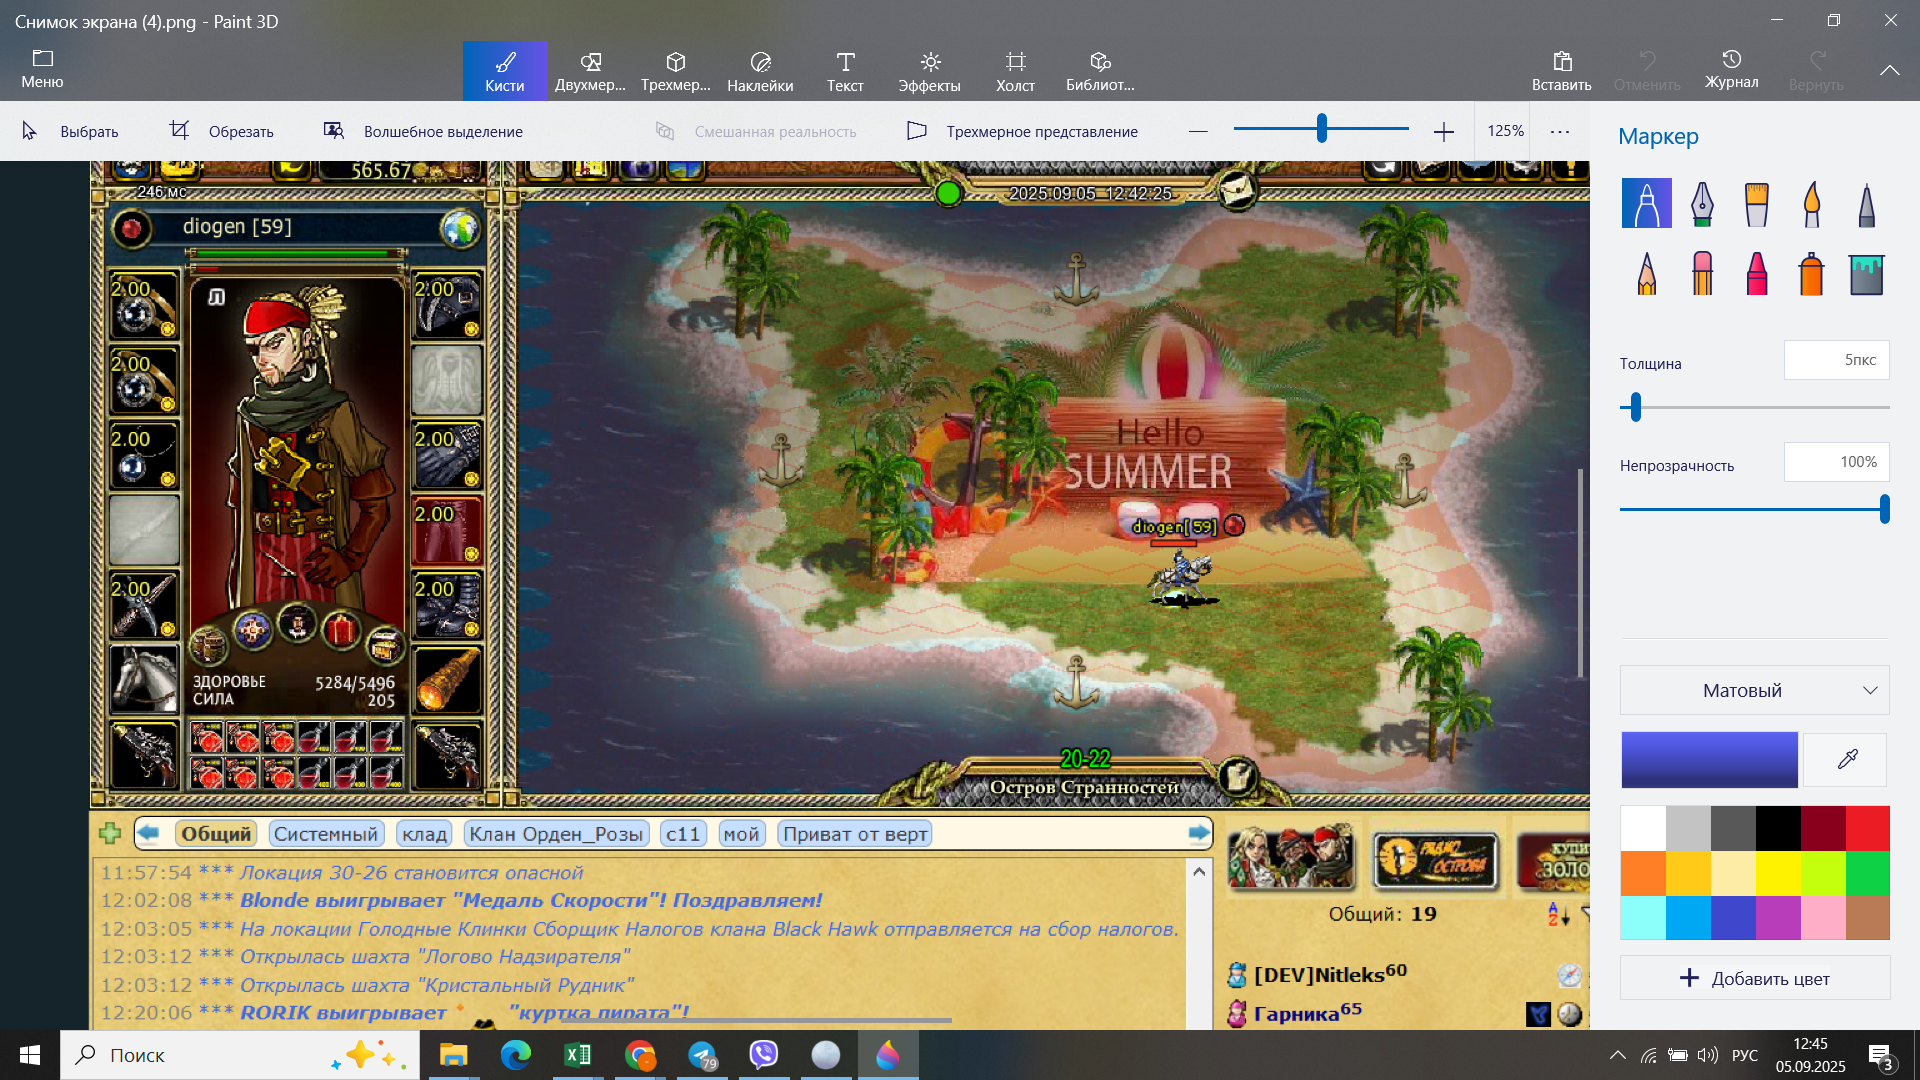Pick a color with the eyedropper
The height and width of the screenshot is (1080, 1920).
click(1847, 760)
